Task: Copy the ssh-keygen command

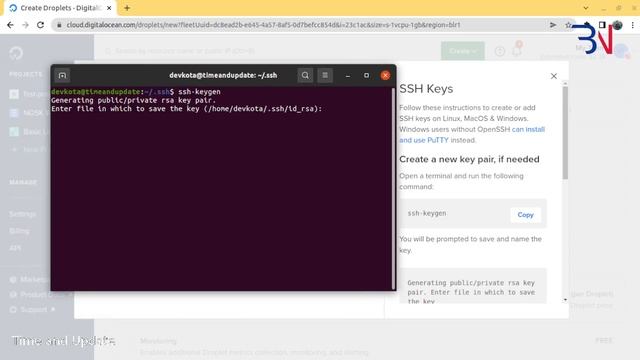Action: 525,215
